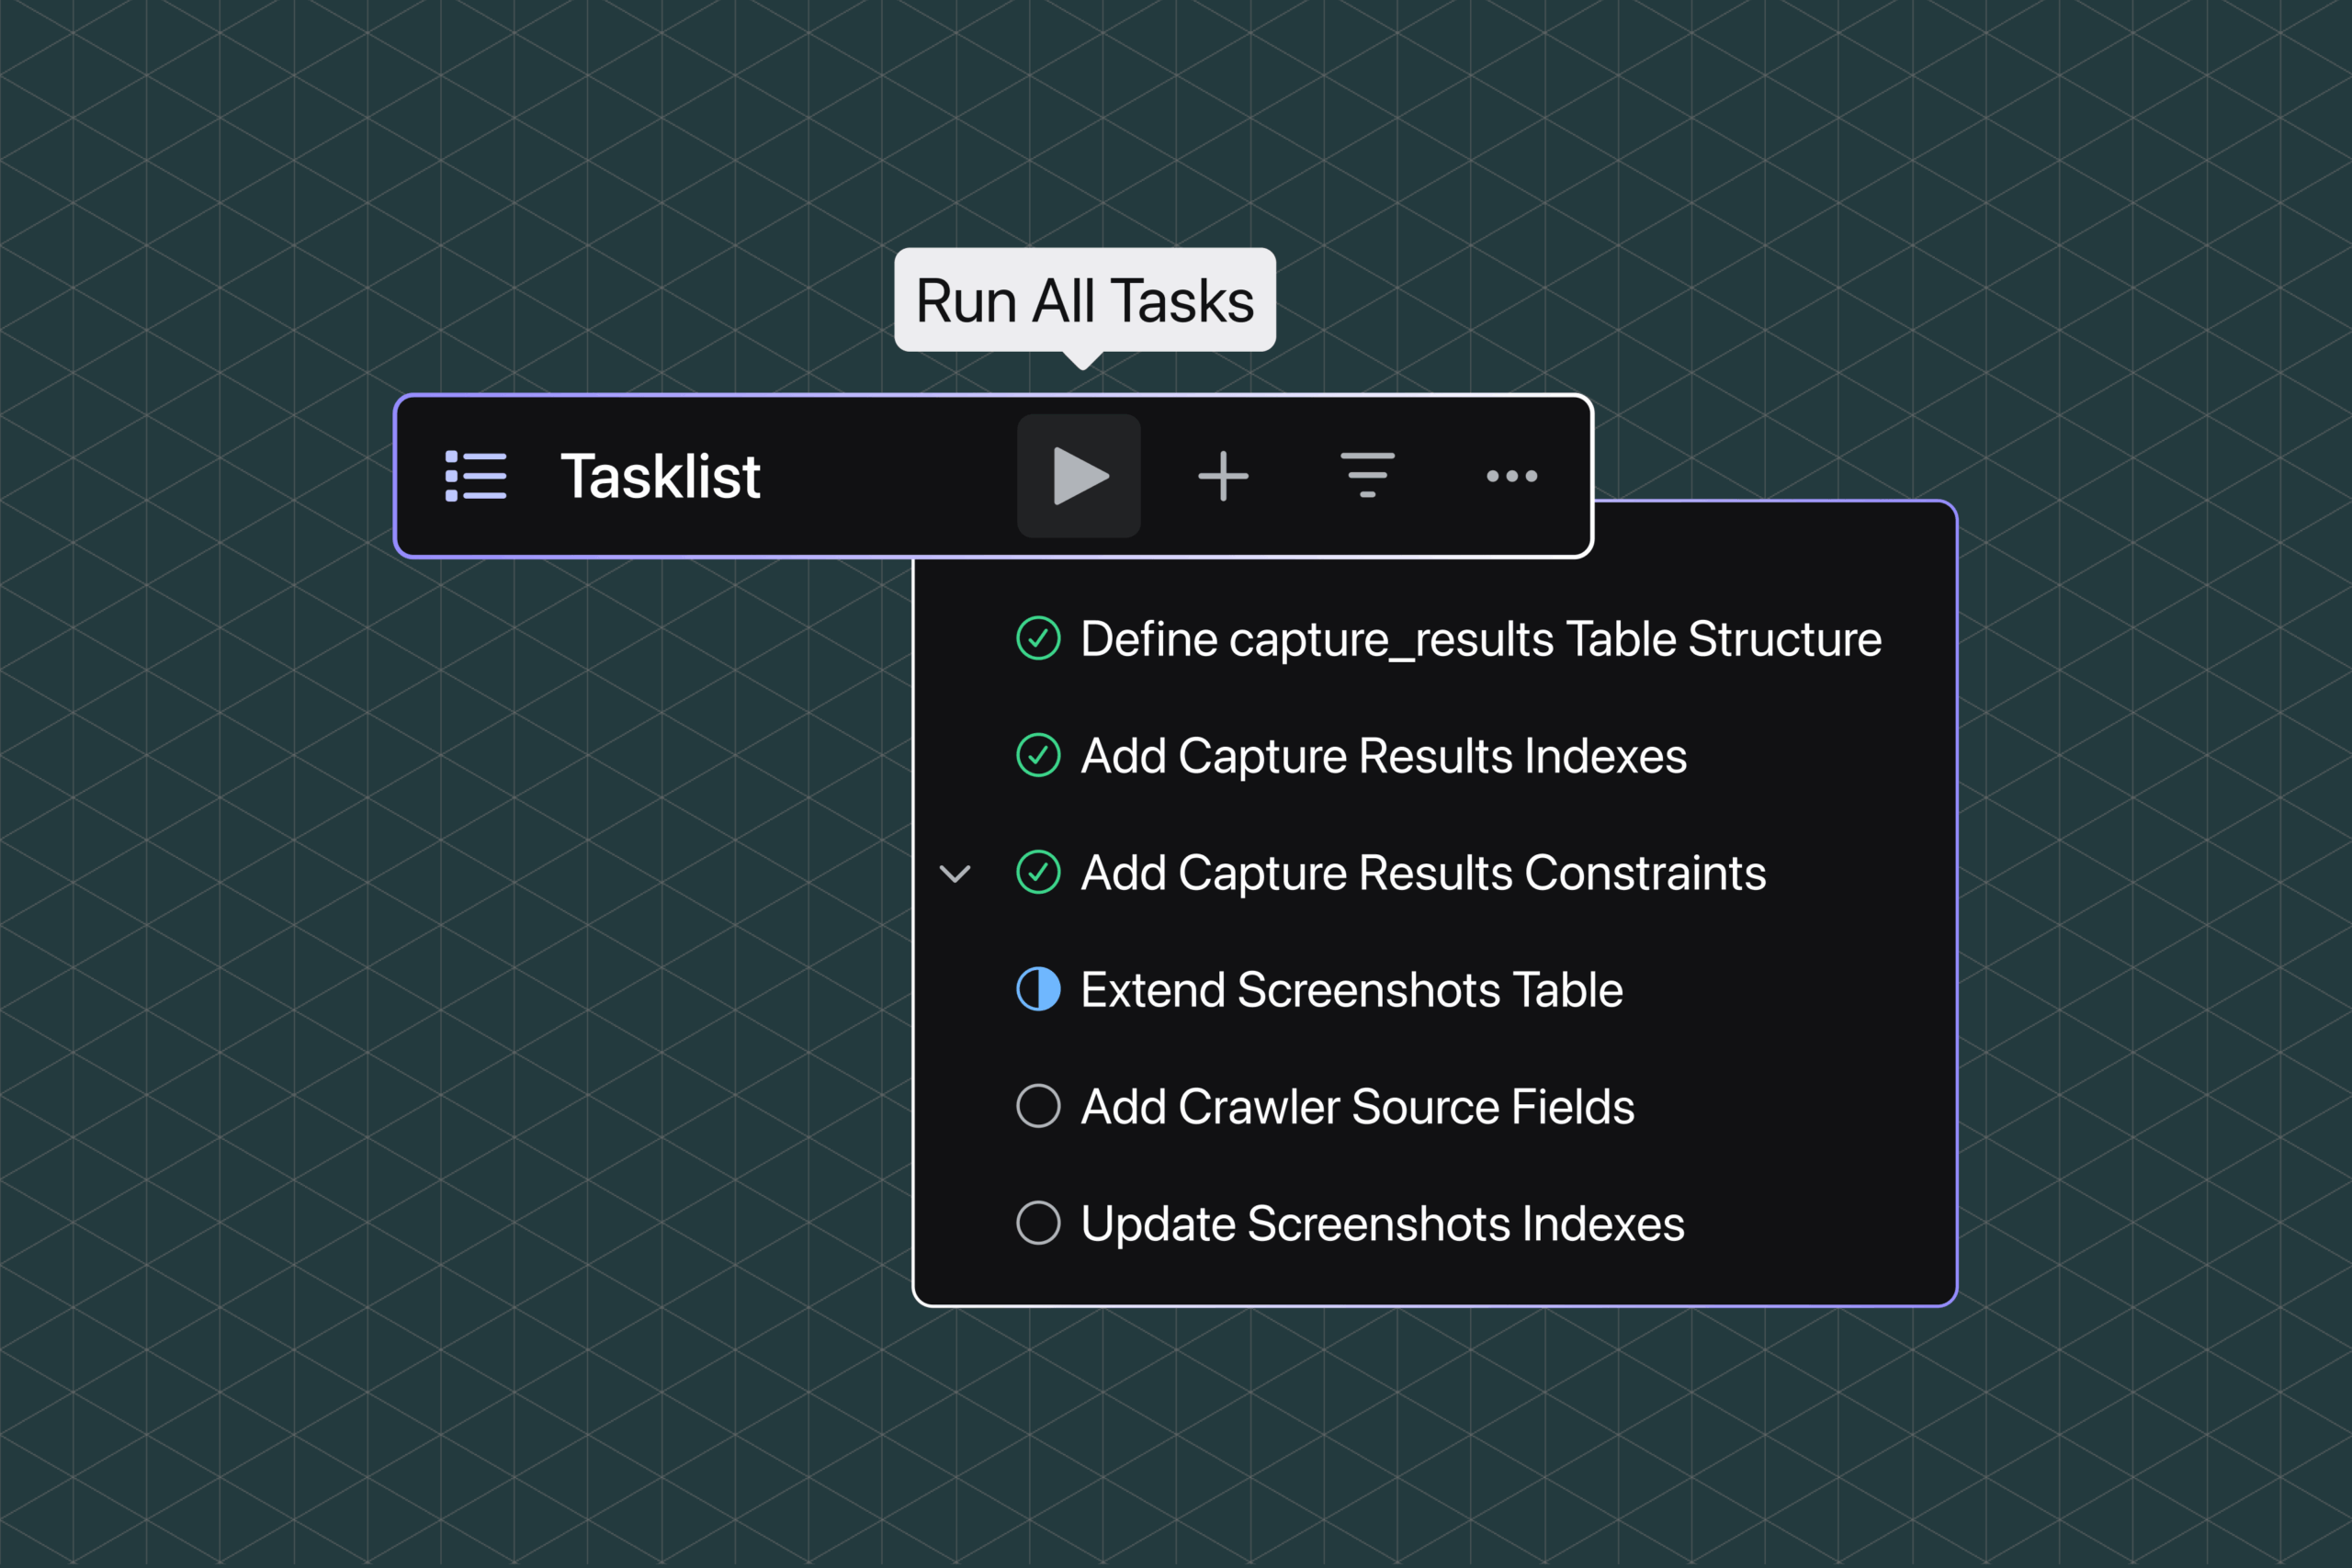The image size is (2352, 1568).
Task: Click the Run All Tasks tooltip
Action: 1085,300
